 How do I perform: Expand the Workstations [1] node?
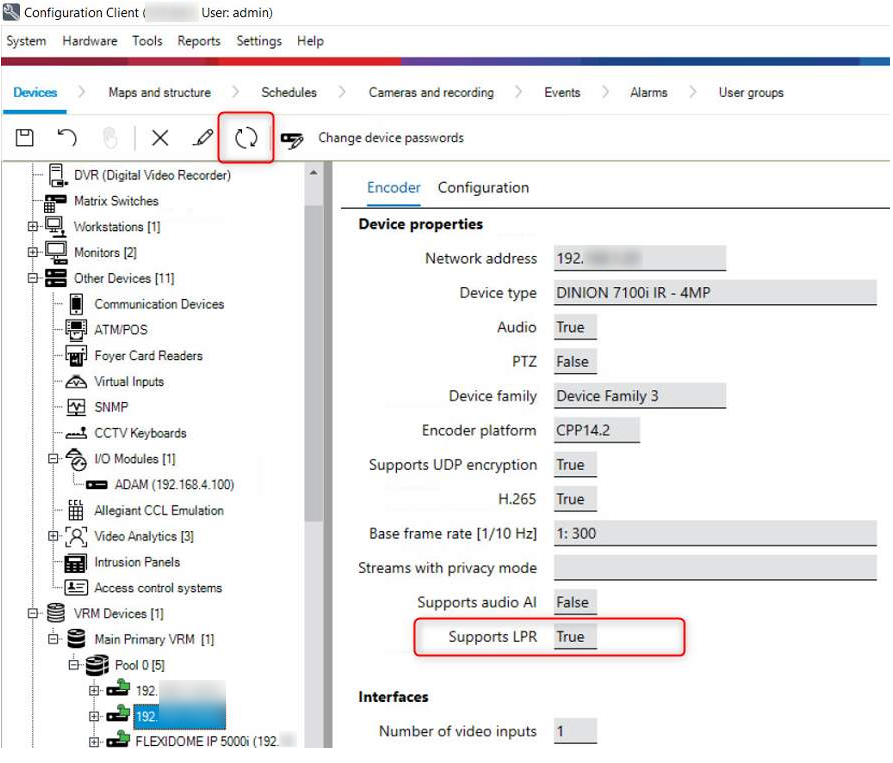(x=33, y=227)
